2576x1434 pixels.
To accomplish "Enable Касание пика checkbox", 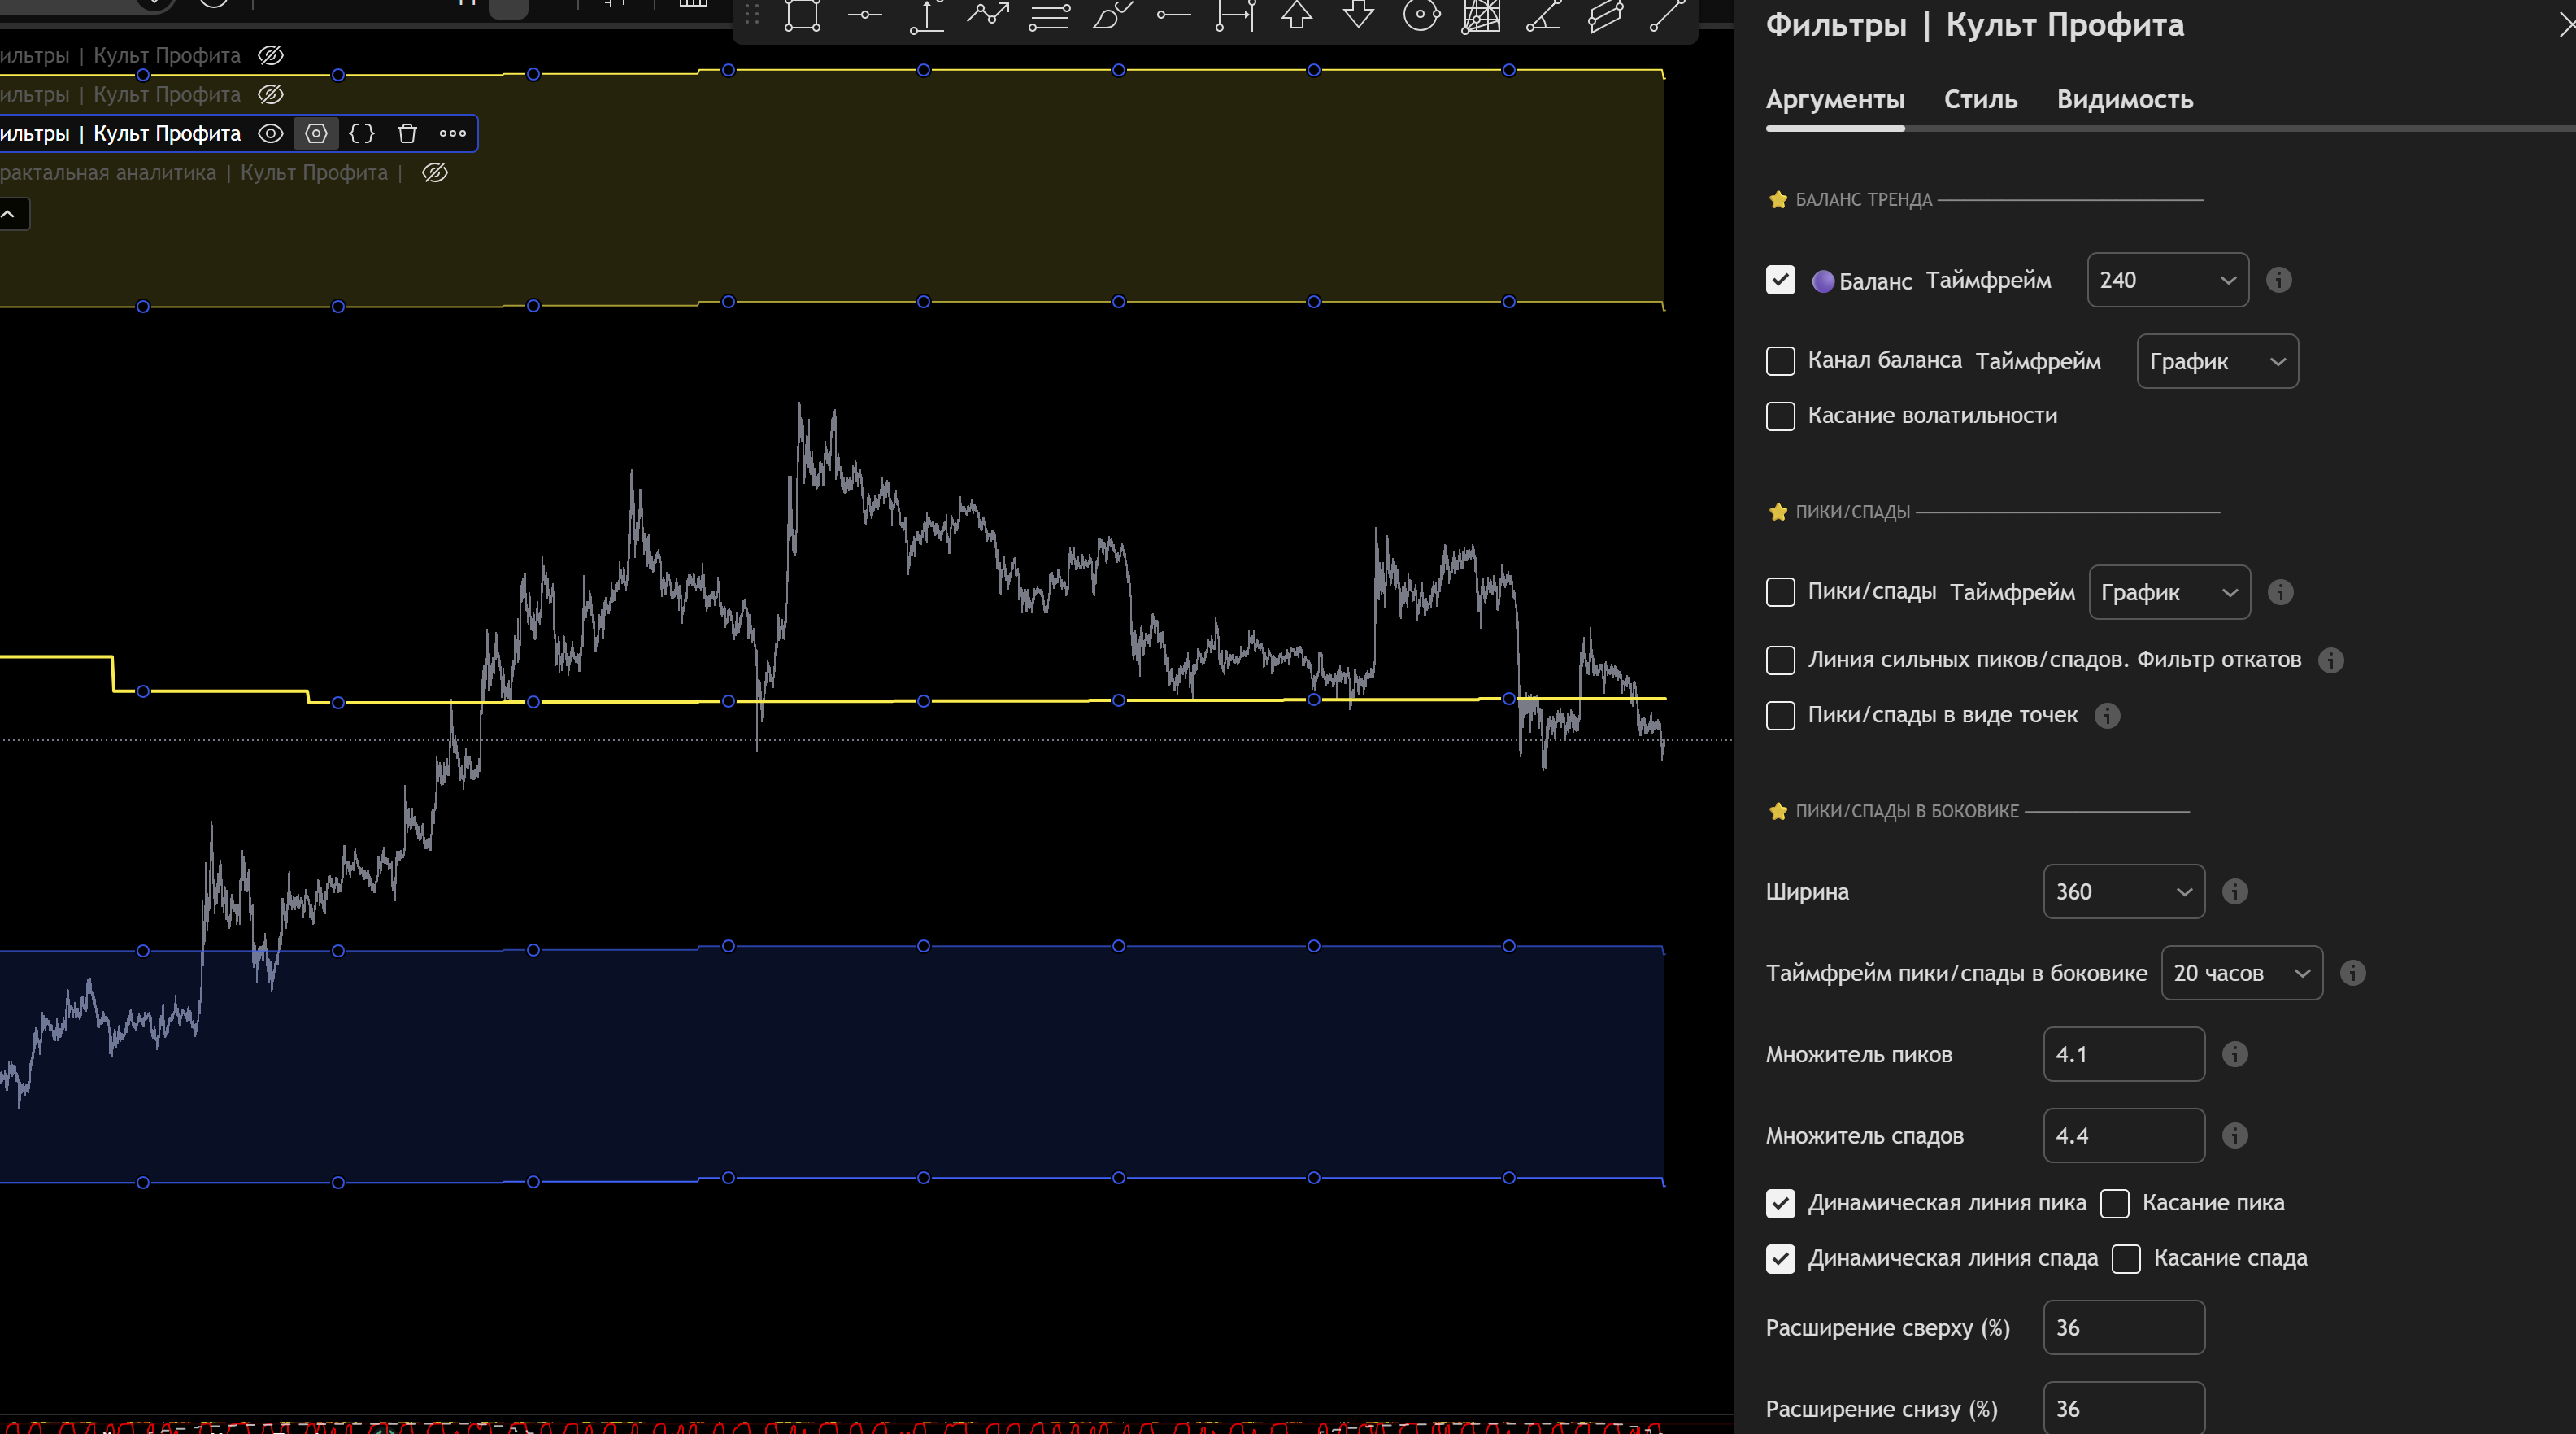I will 2115,1203.
